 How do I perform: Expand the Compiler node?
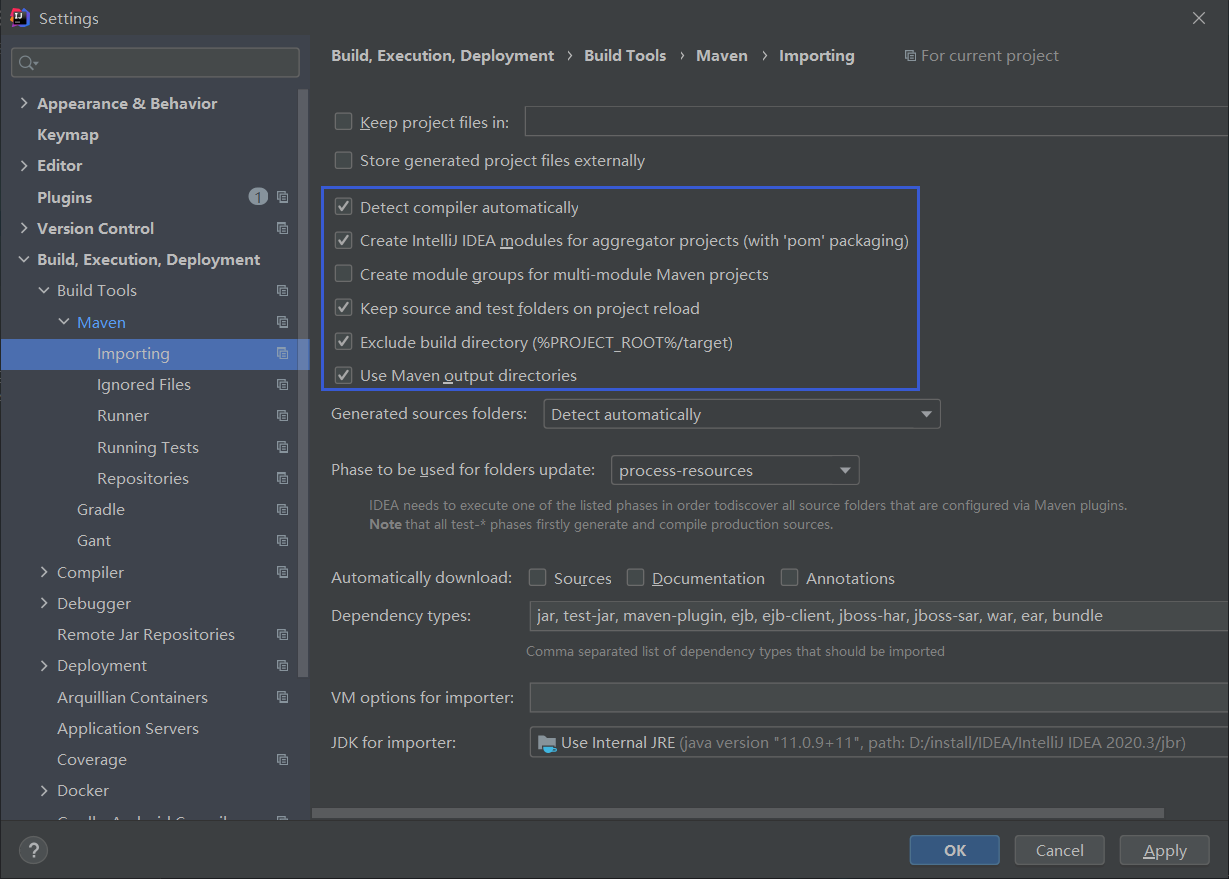(44, 572)
